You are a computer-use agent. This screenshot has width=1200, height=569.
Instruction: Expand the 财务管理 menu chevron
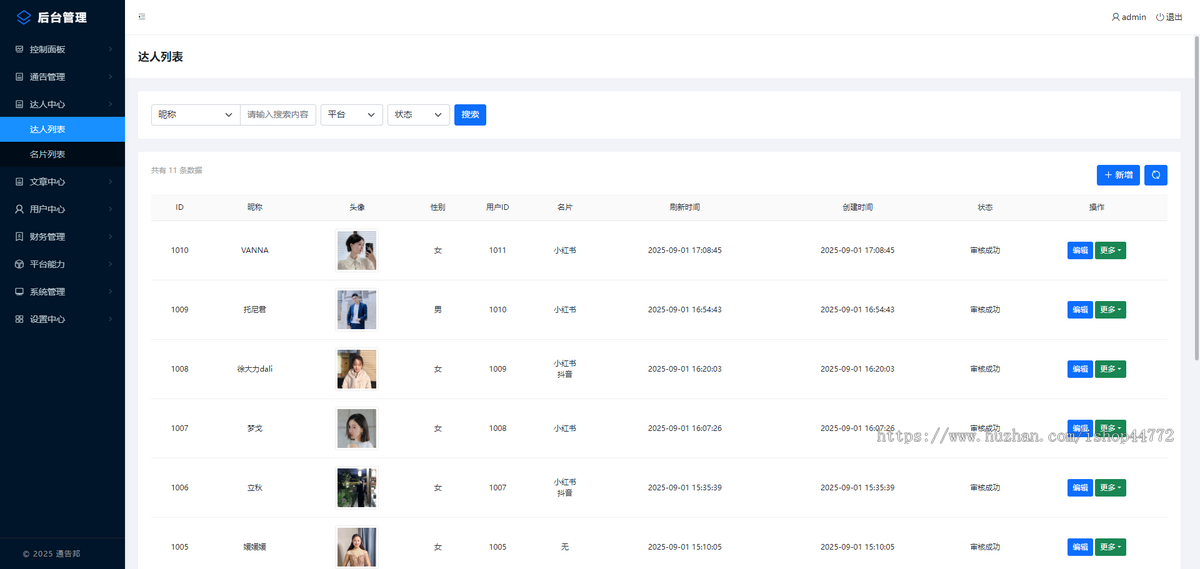click(x=110, y=237)
